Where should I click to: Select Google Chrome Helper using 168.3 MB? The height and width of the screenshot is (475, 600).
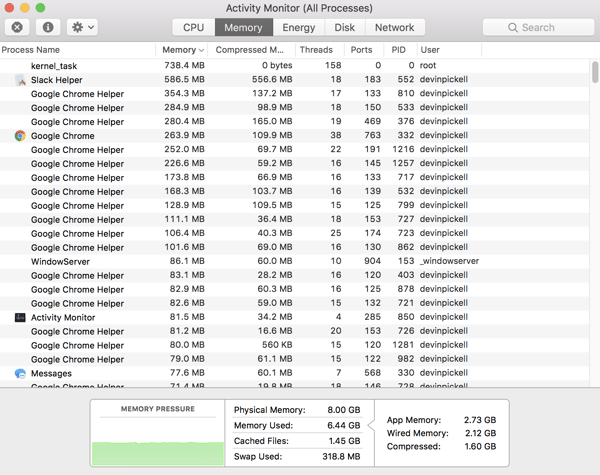pos(294,191)
